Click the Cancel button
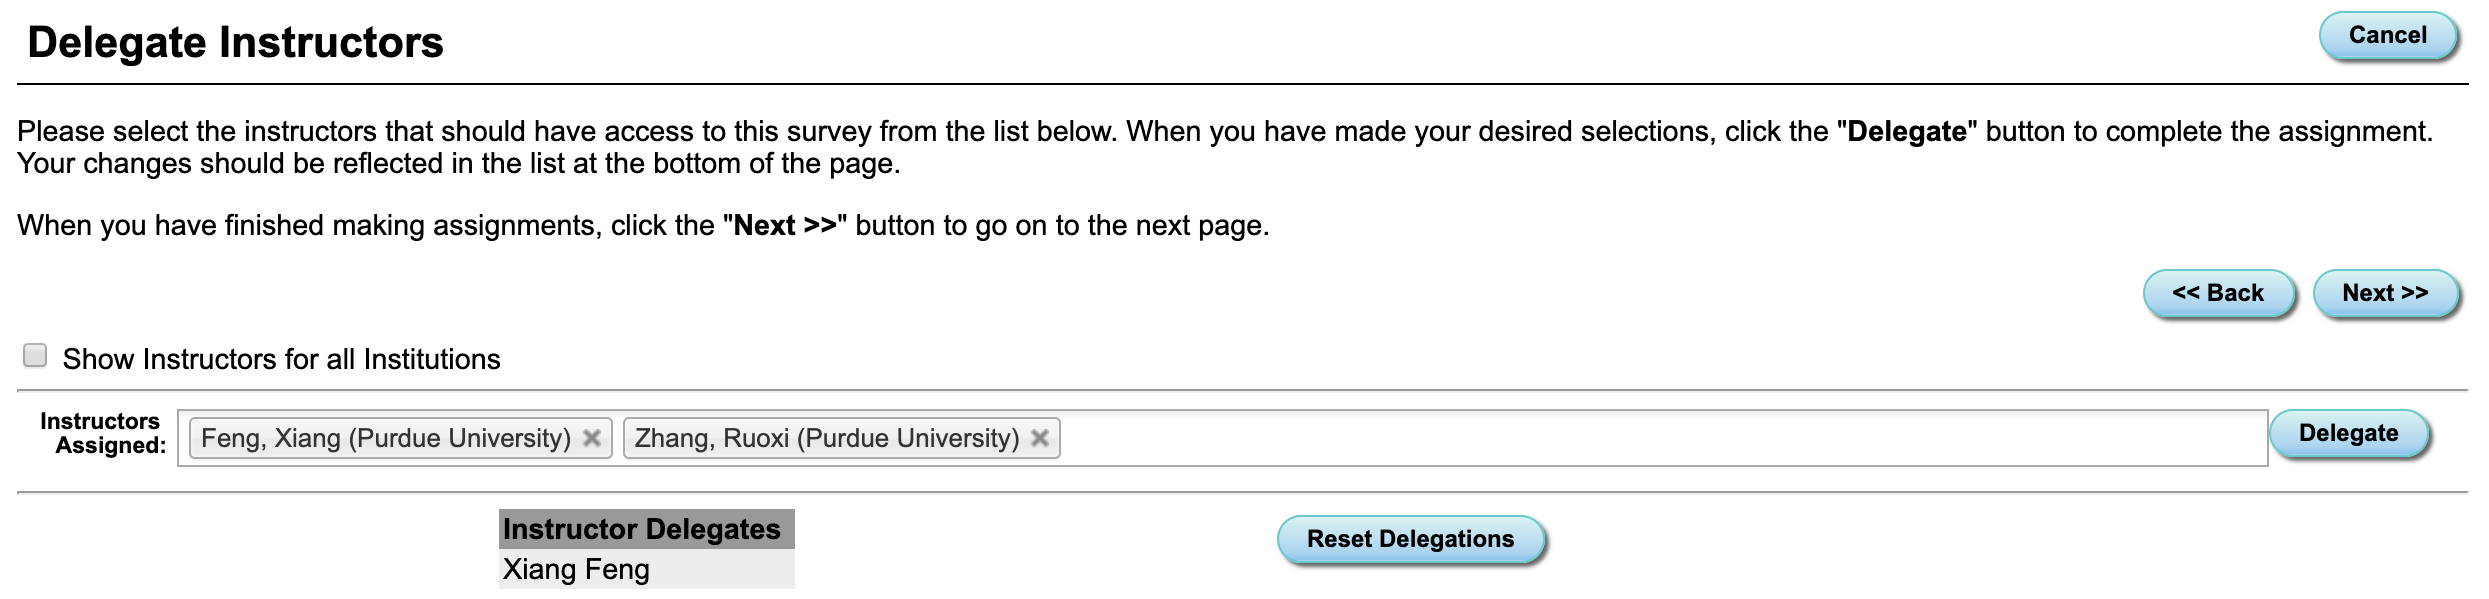 tap(2387, 36)
